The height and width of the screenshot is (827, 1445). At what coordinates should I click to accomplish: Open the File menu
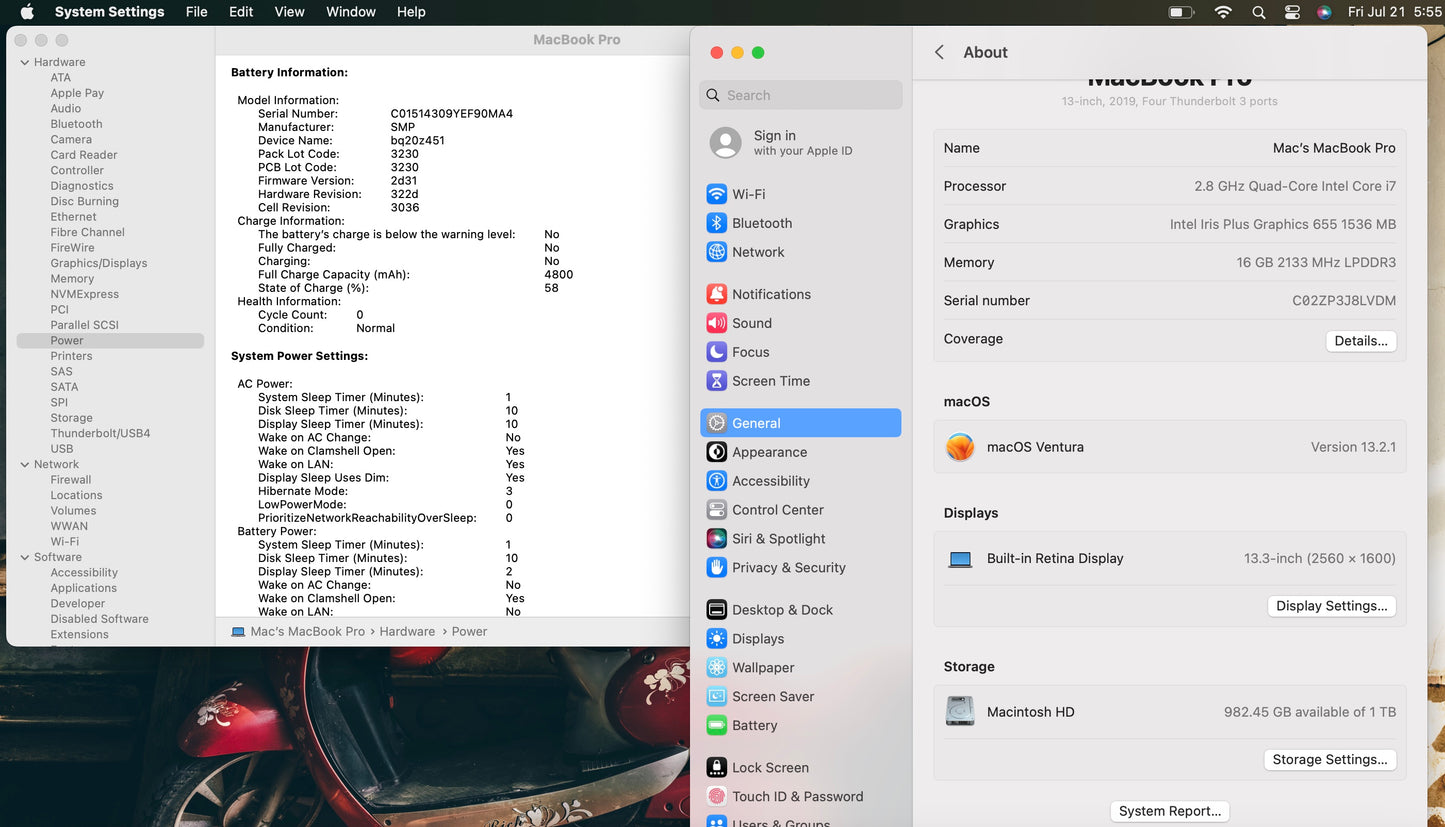(x=197, y=12)
